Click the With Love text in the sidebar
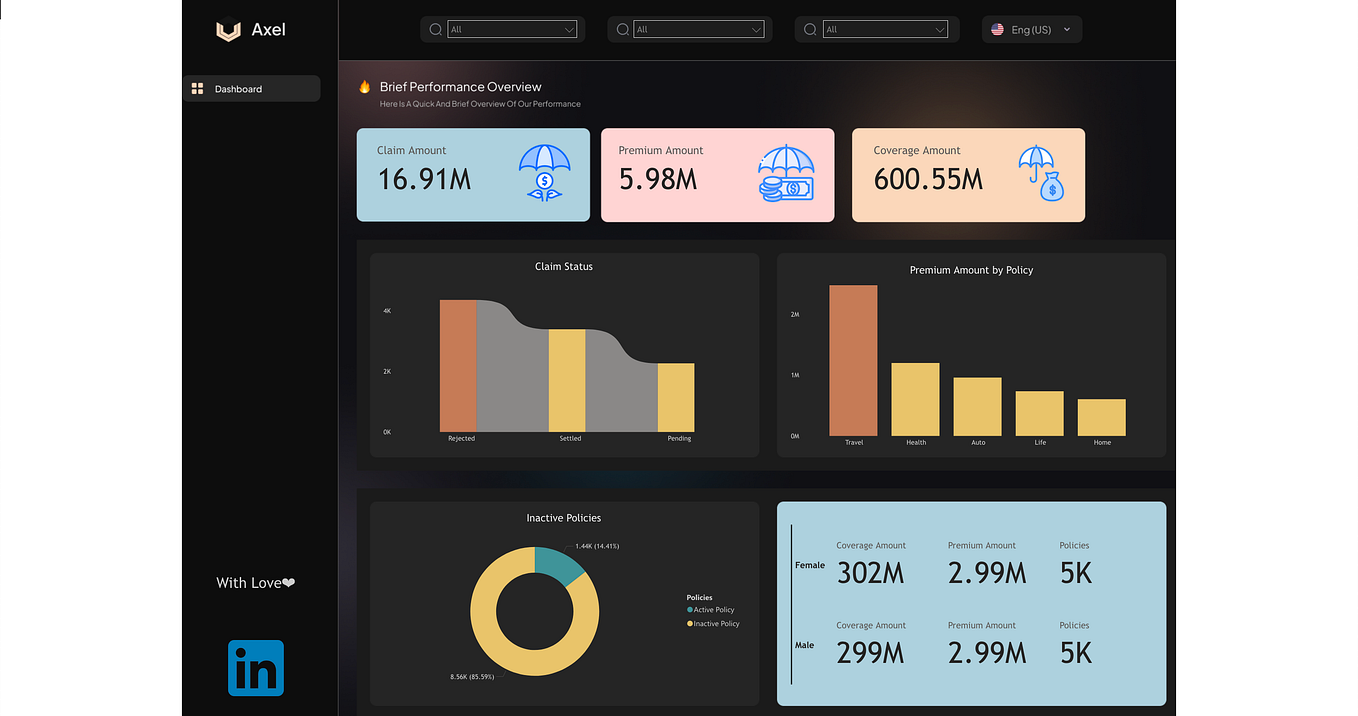Screen dimensions: 1358x716 255,582
